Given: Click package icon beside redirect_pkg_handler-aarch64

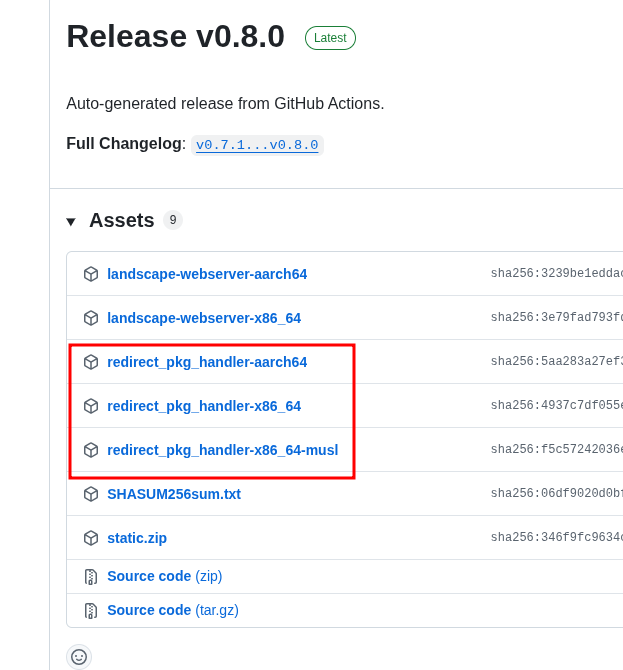Looking at the screenshot, I should (x=91, y=362).
